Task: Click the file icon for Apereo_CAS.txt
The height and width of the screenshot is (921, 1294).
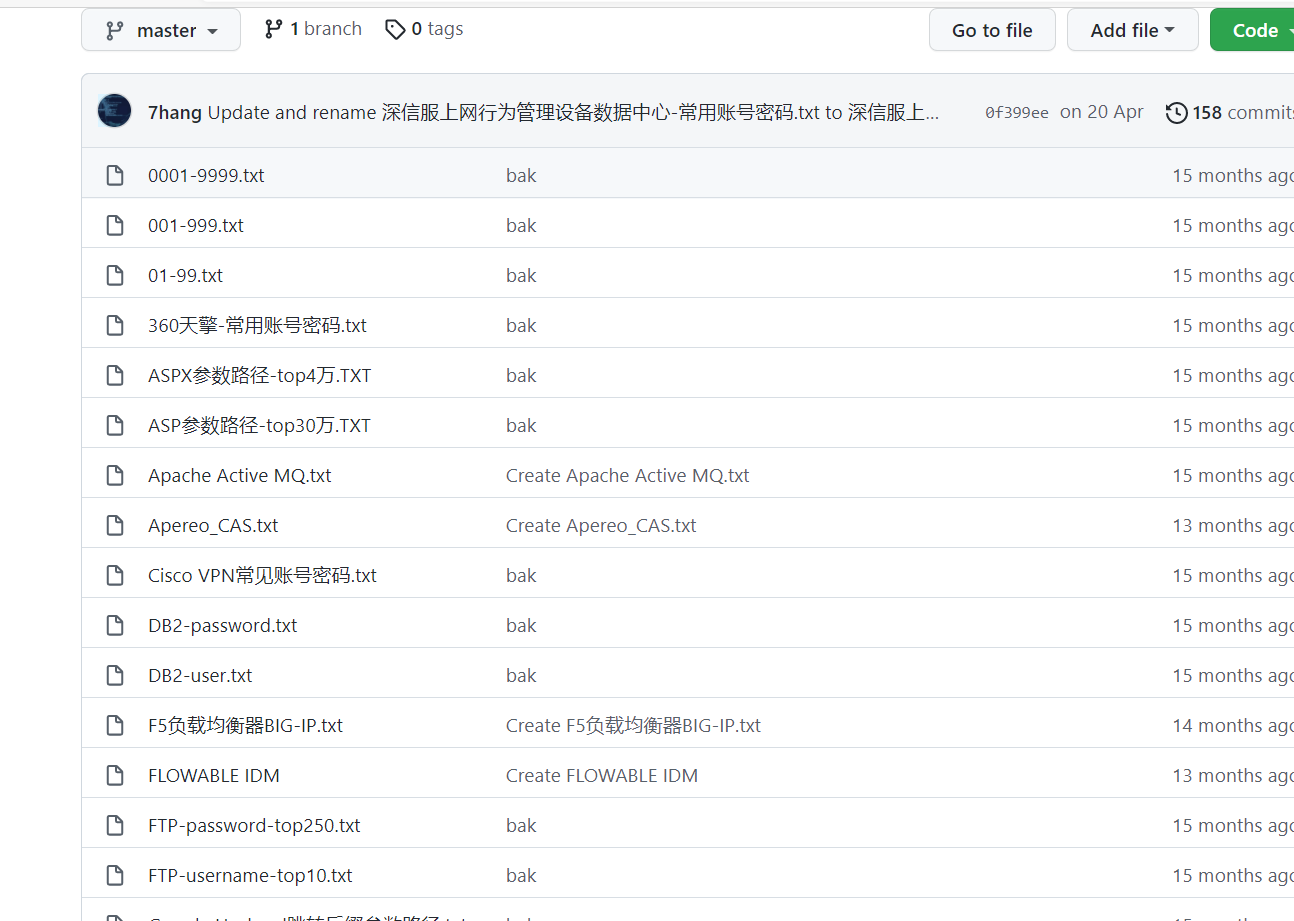Action: (x=115, y=526)
